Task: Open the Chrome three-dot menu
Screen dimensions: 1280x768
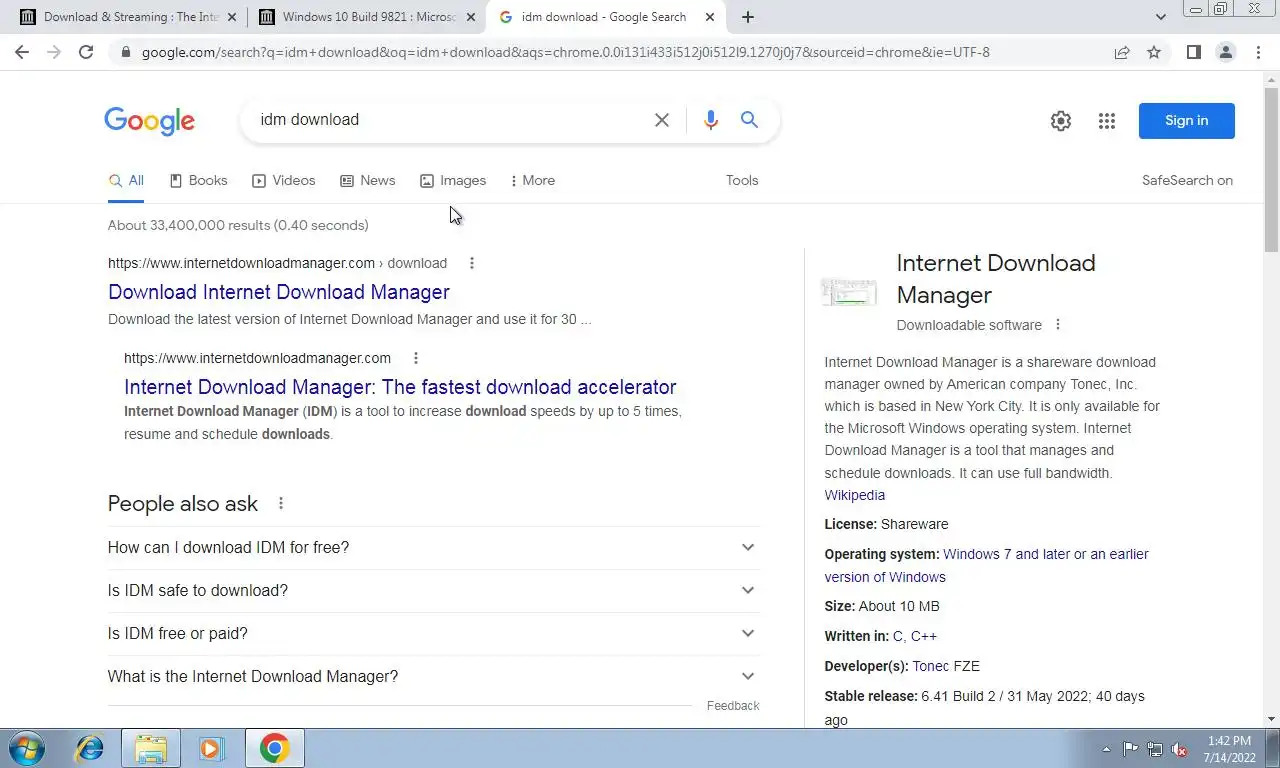Action: pos(1258,52)
